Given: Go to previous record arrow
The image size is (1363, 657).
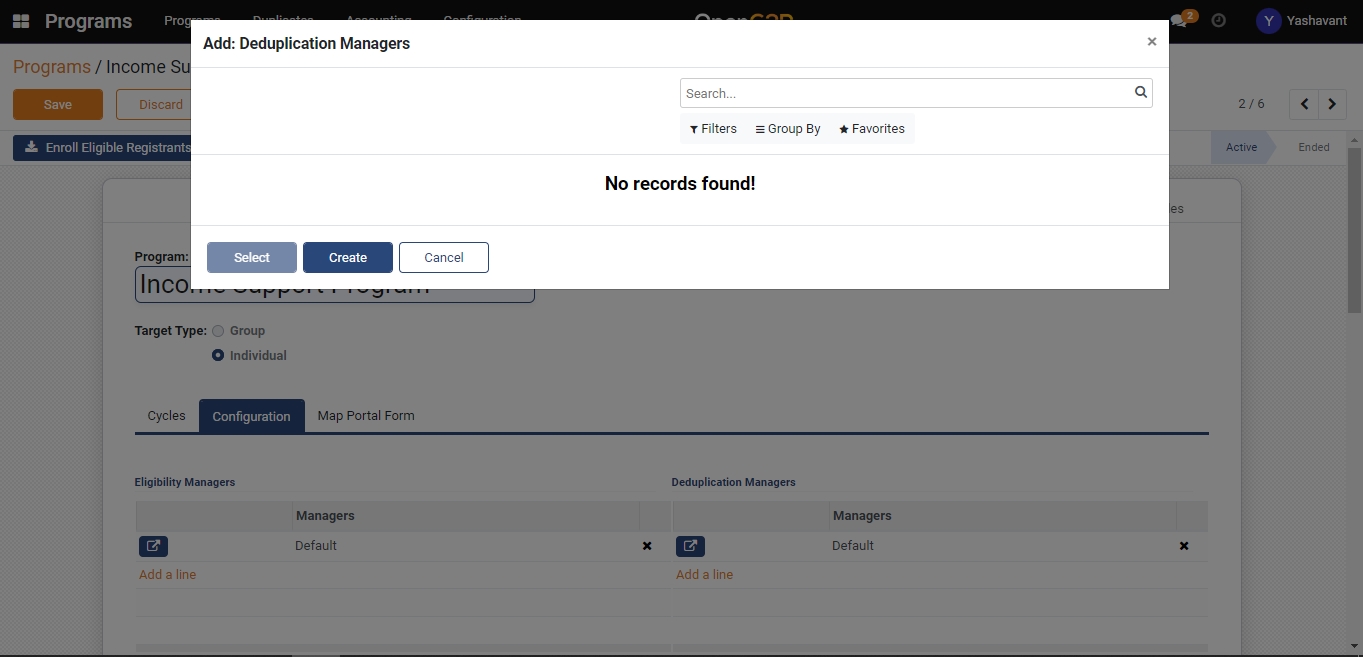Looking at the screenshot, I should [x=1304, y=104].
